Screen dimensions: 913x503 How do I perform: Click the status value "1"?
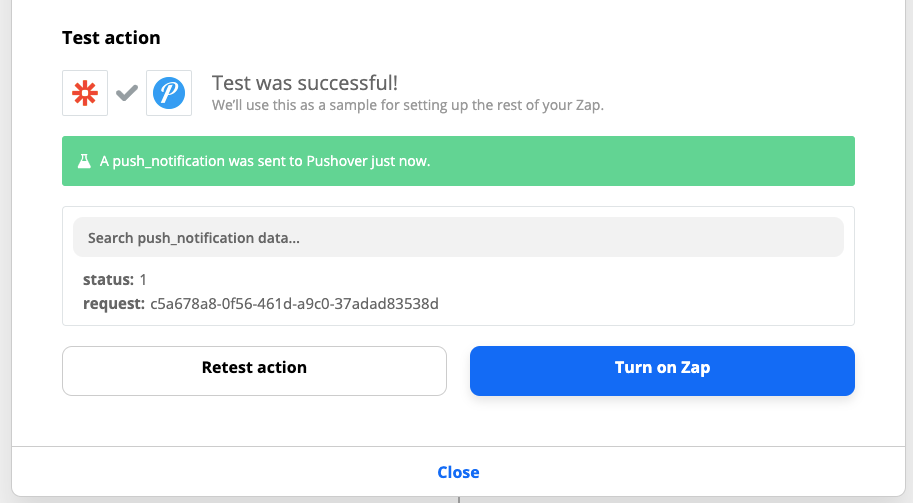pos(144,280)
